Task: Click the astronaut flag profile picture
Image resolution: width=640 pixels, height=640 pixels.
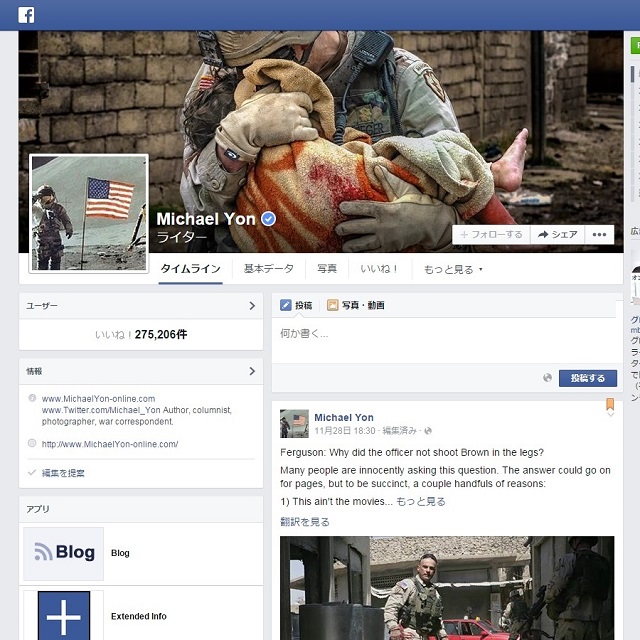Action: pyautogui.click(x=89, y=213)
